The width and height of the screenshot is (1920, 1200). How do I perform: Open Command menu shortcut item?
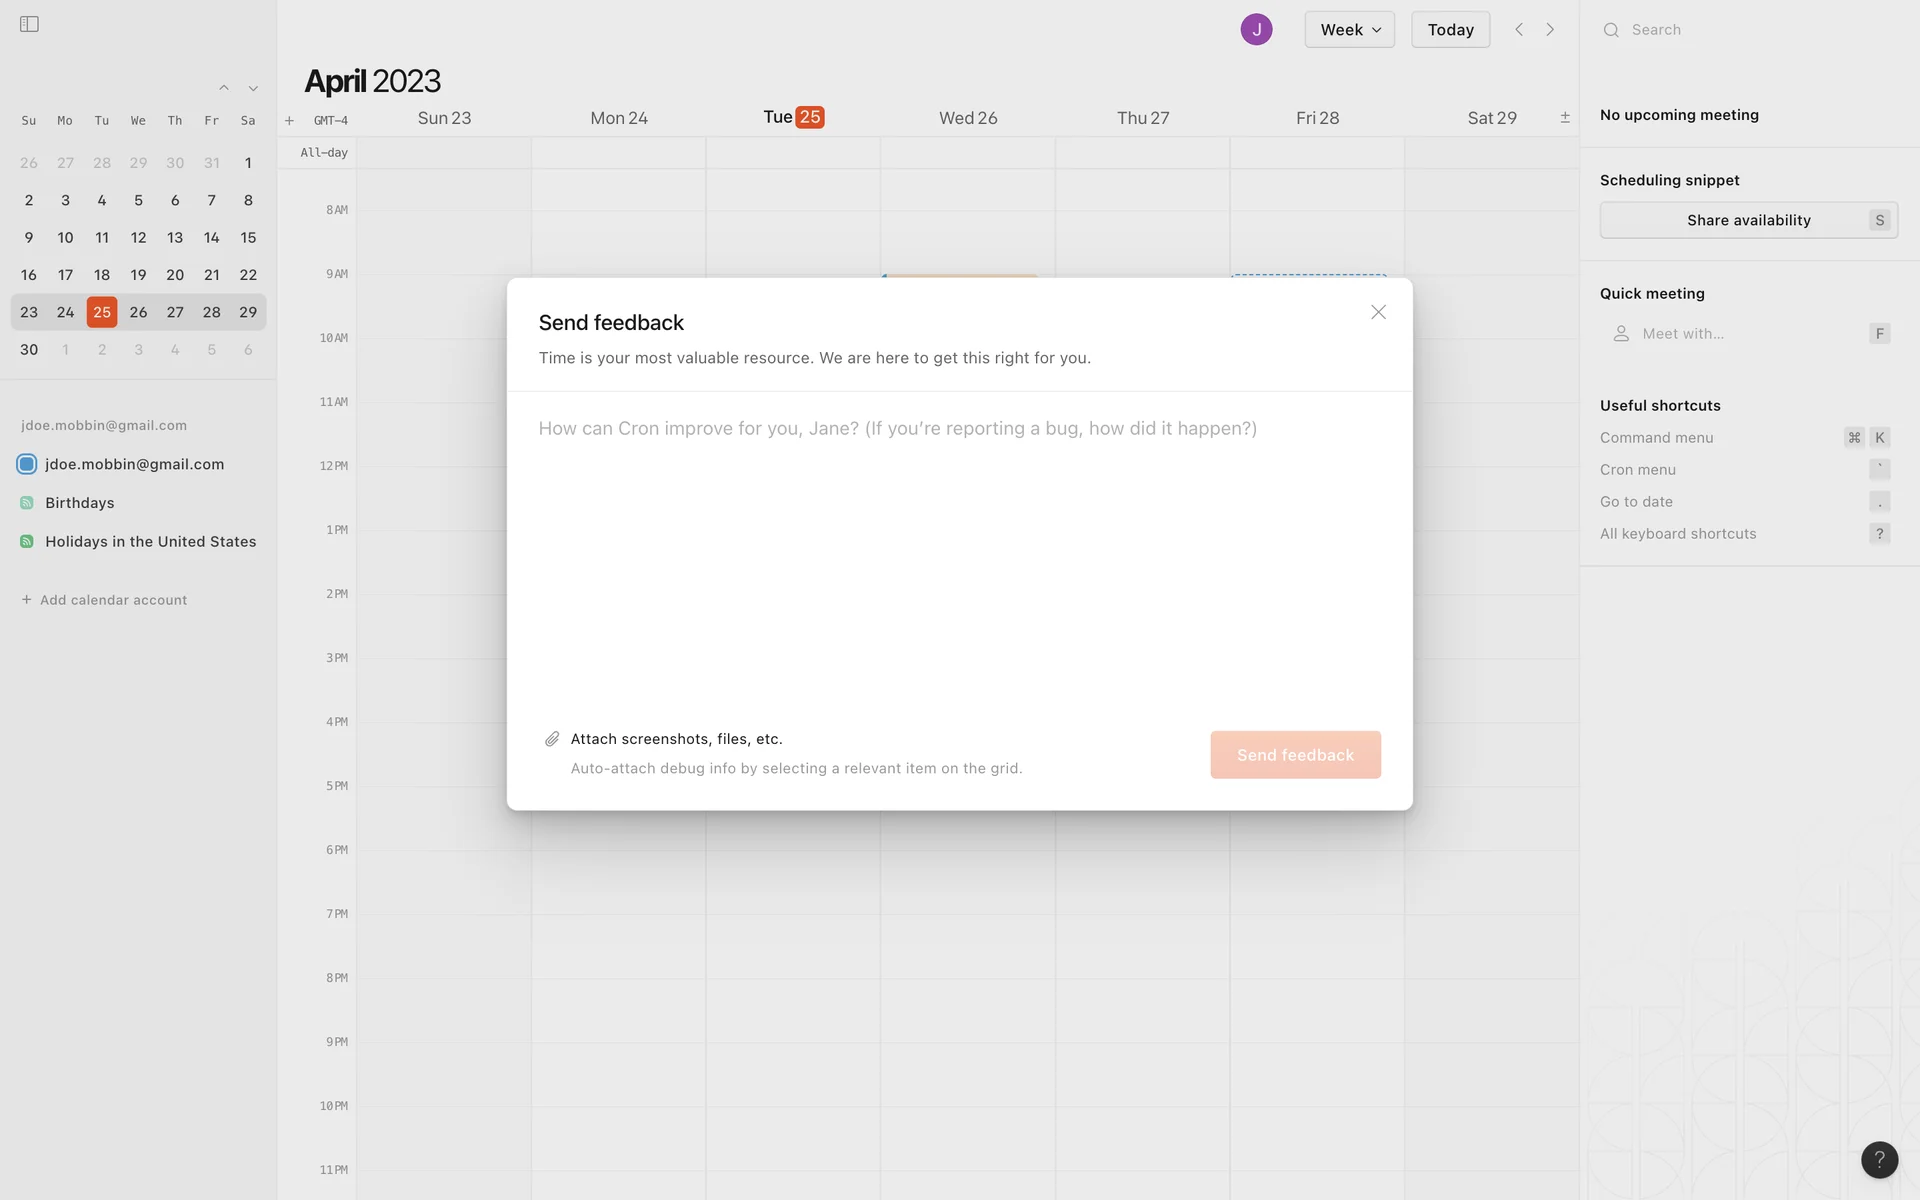(1656, 437)
